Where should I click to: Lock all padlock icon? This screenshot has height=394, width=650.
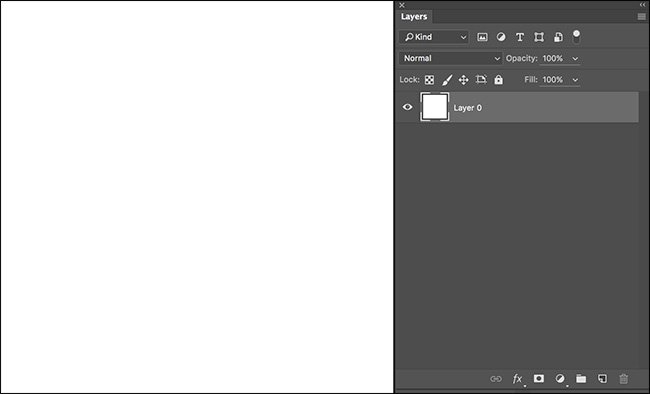click(498, 80)
